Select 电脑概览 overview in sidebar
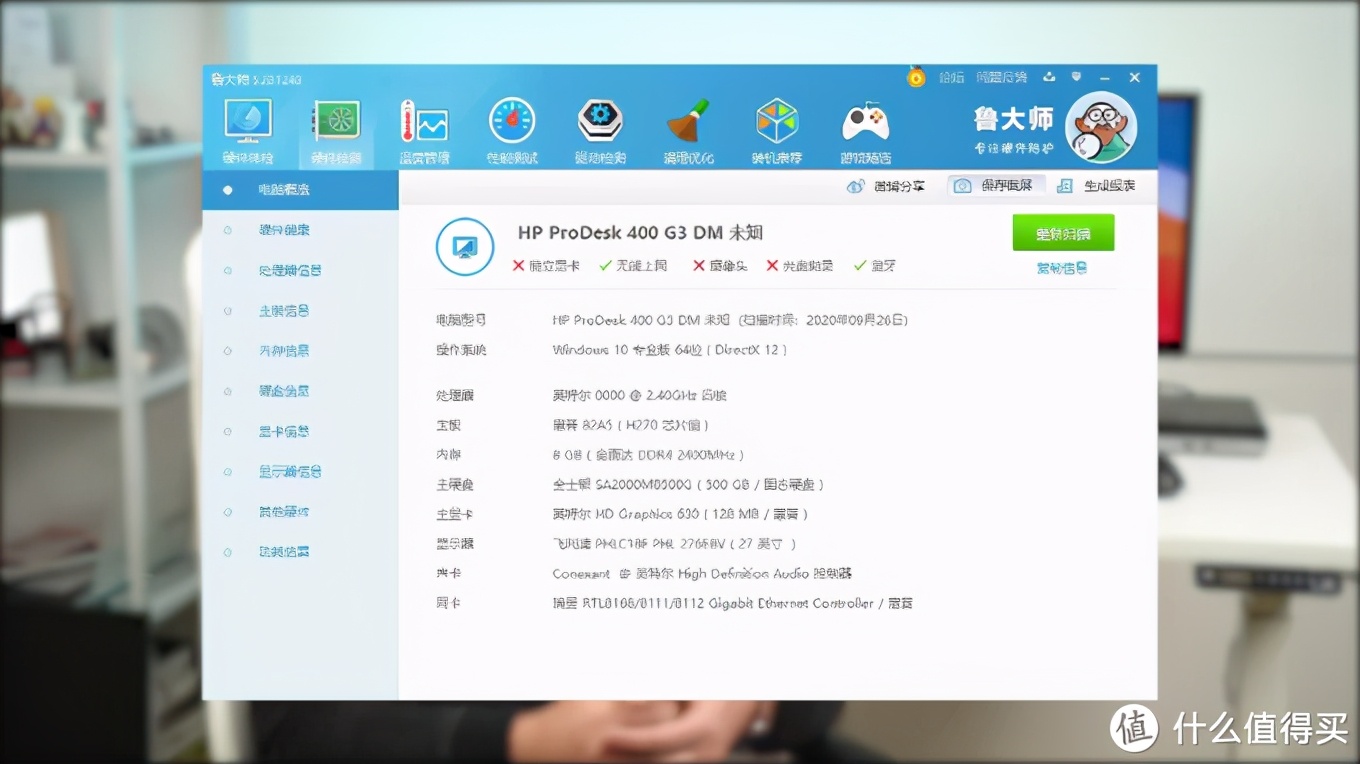This screenshot has width=1360, height=764. (301, 189)
